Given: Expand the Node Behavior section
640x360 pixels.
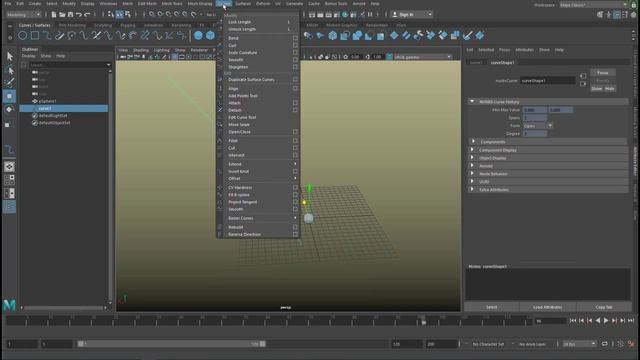Looking at the screenshot, I should point(547,174).
